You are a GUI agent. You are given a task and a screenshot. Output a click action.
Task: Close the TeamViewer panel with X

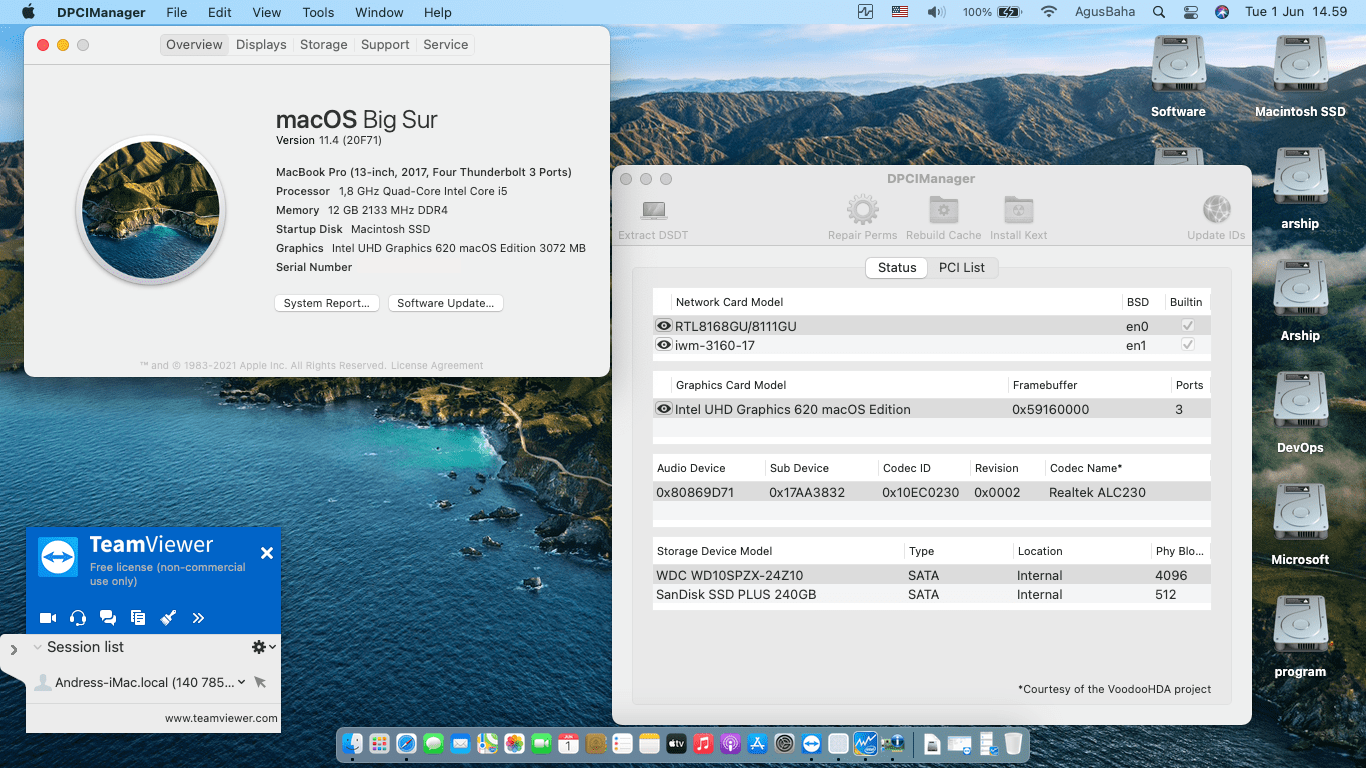click(x=267, y=553)
